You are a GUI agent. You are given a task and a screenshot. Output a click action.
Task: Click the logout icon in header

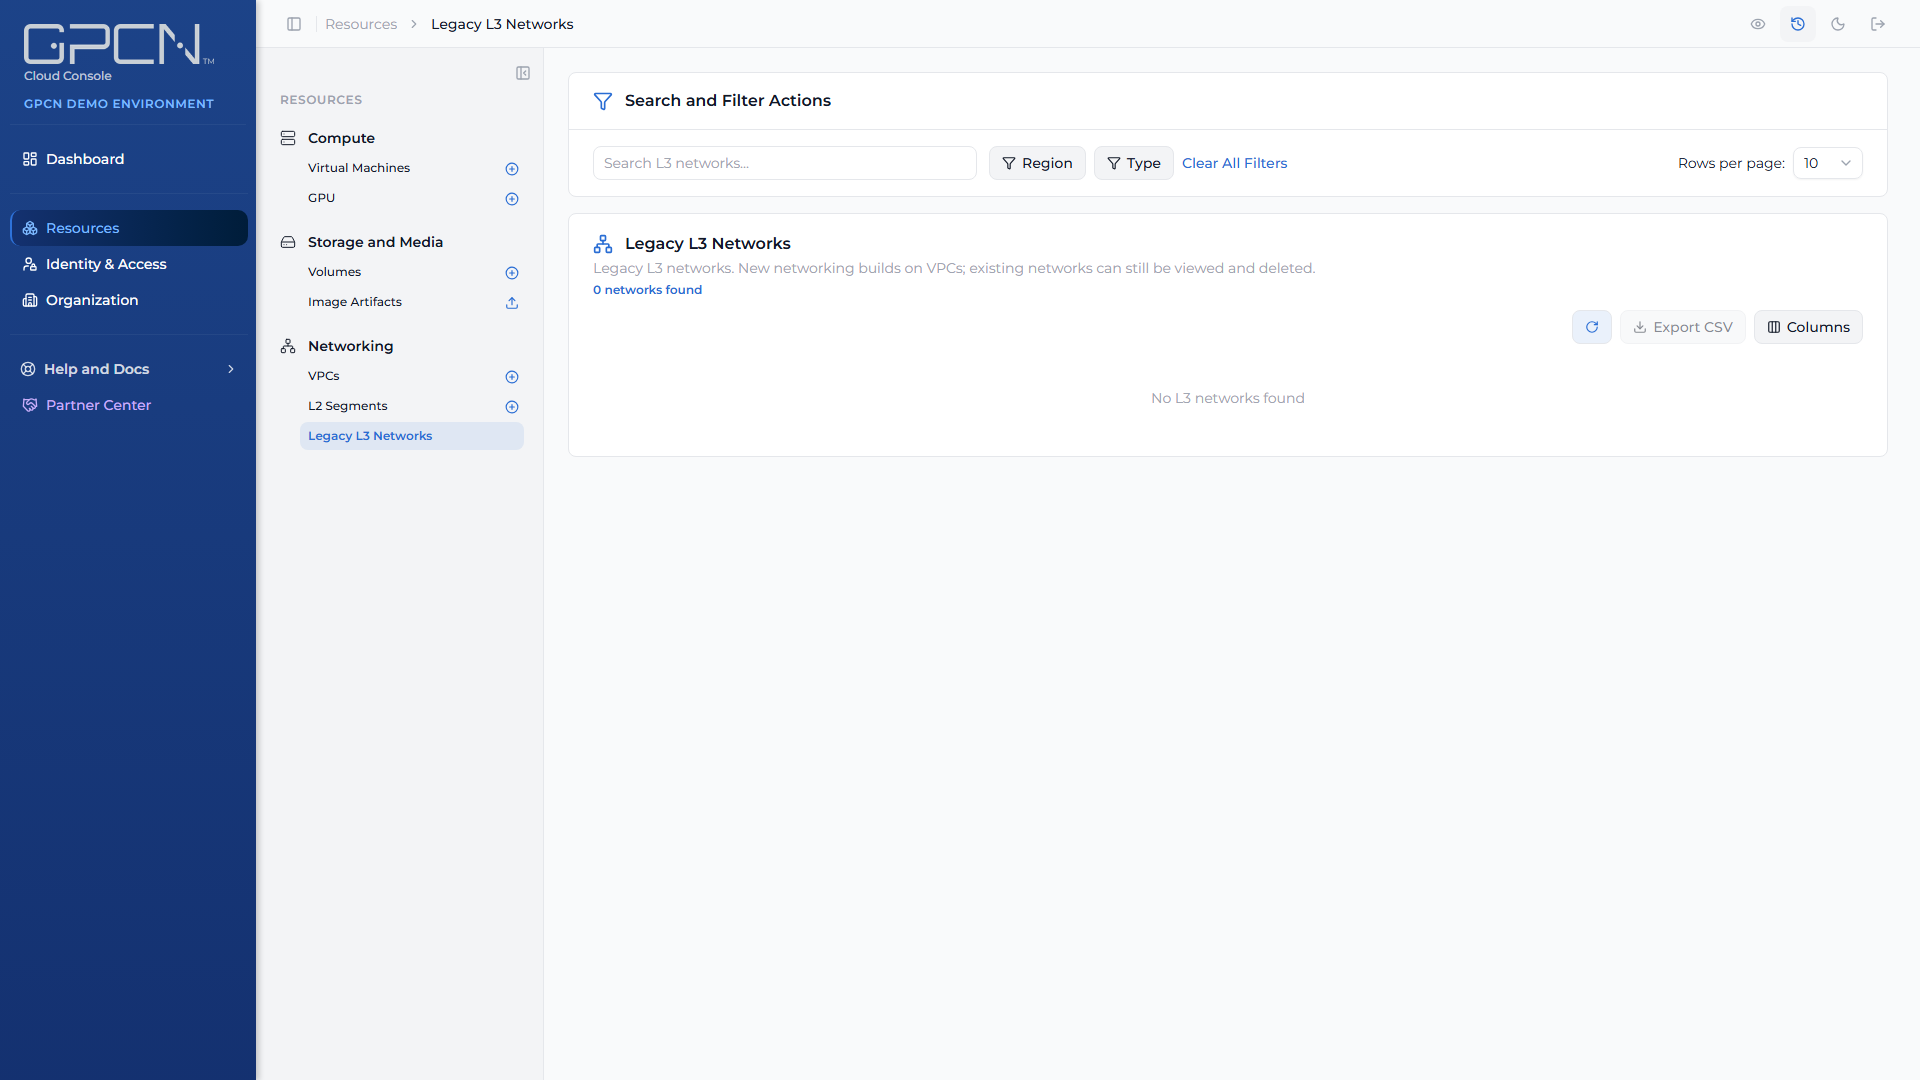[x=1878, y=24]
